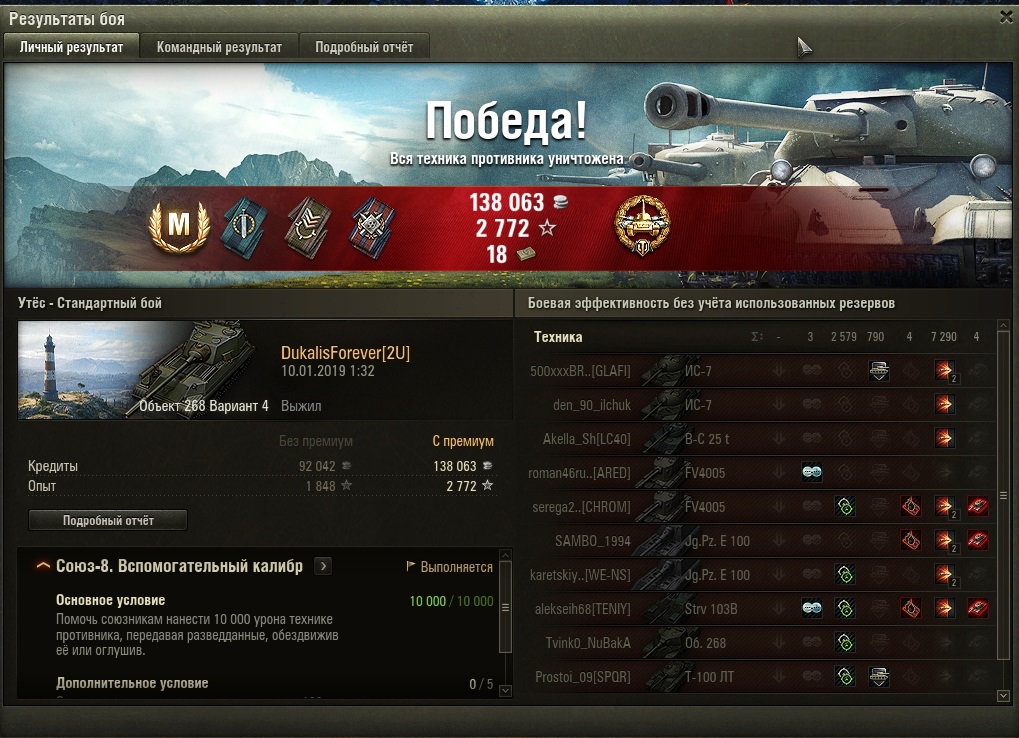The height and width of the screenshot is (738, 1019).
Task: Click the Объект 268 Вариант 4 tank thumbnail
Action: [x=144, y=370]
